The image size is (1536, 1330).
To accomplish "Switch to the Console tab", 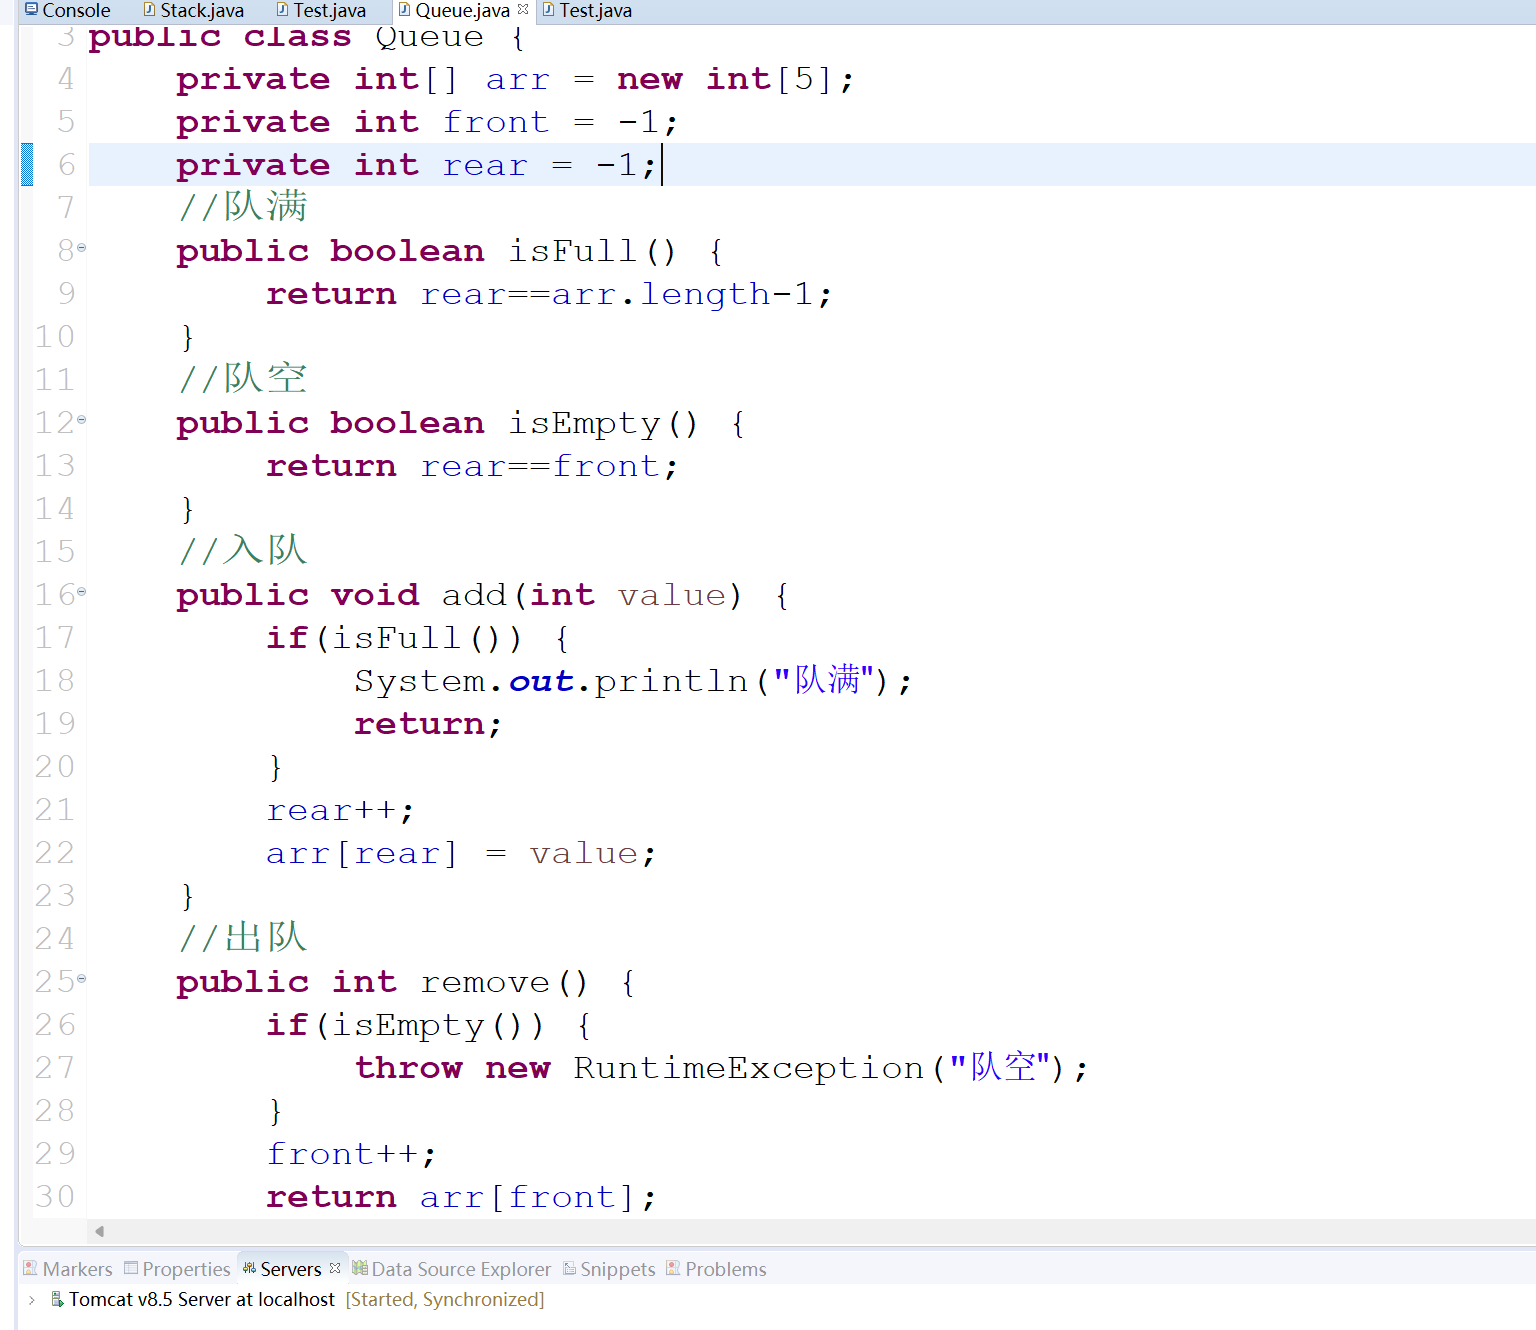I will tap(67, 11).
